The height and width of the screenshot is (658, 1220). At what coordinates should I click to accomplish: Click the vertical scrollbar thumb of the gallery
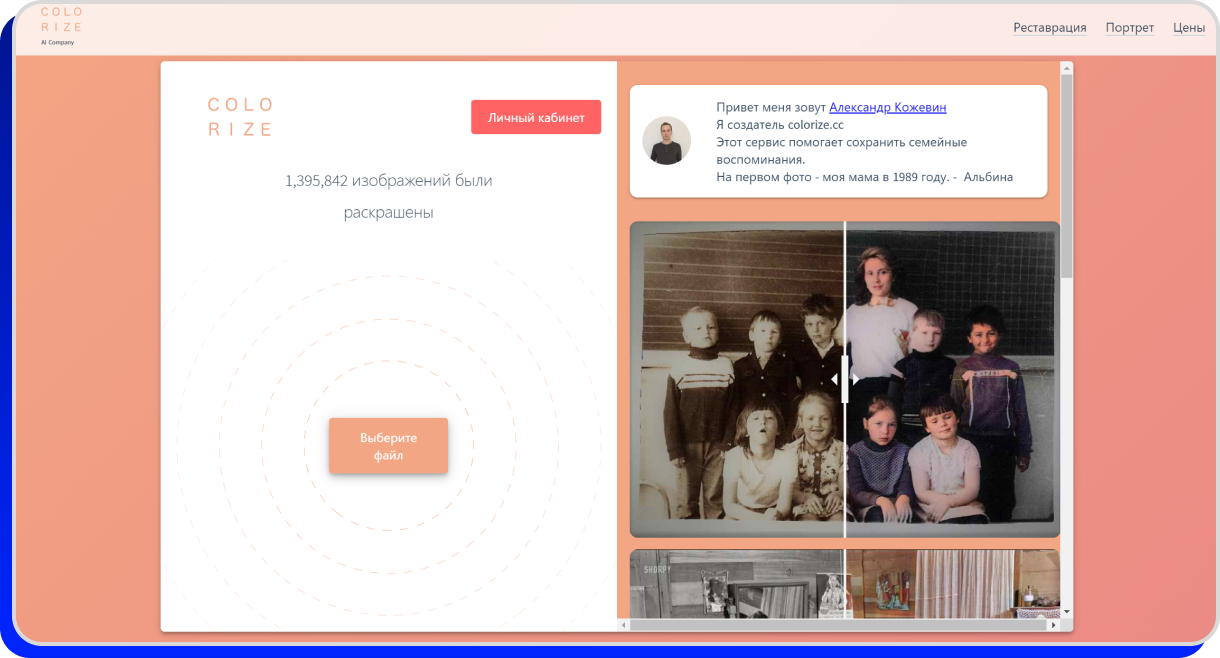(x=1066, y=177)
